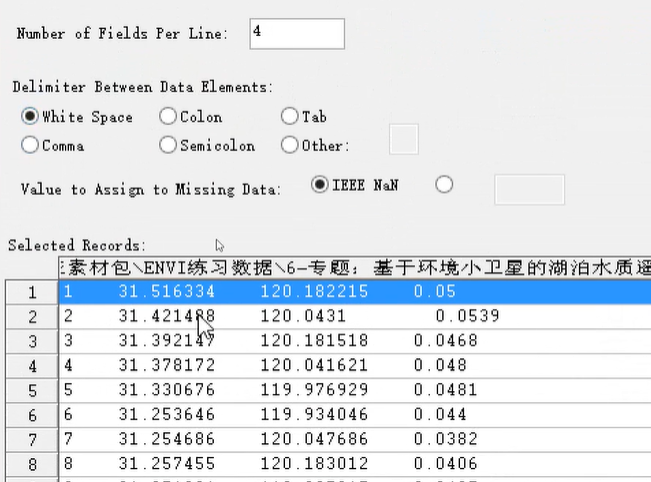Select row header 8 in records table
Screen dimensions: 651x482
(x=32, y=464)
